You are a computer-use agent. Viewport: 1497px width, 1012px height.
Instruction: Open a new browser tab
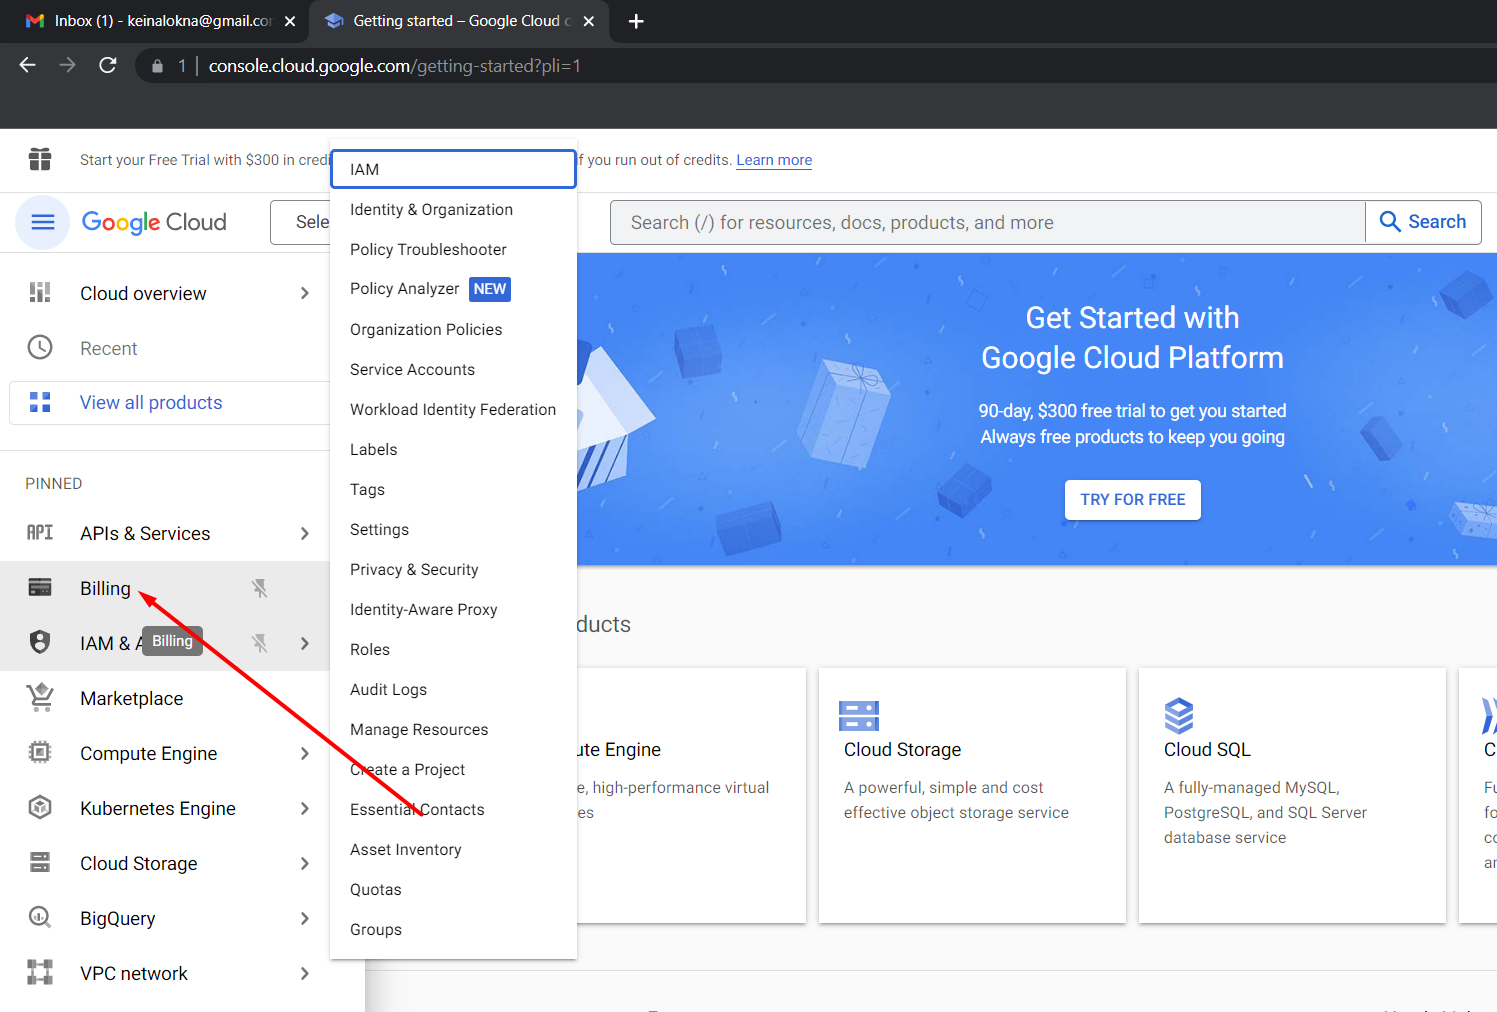636,21
